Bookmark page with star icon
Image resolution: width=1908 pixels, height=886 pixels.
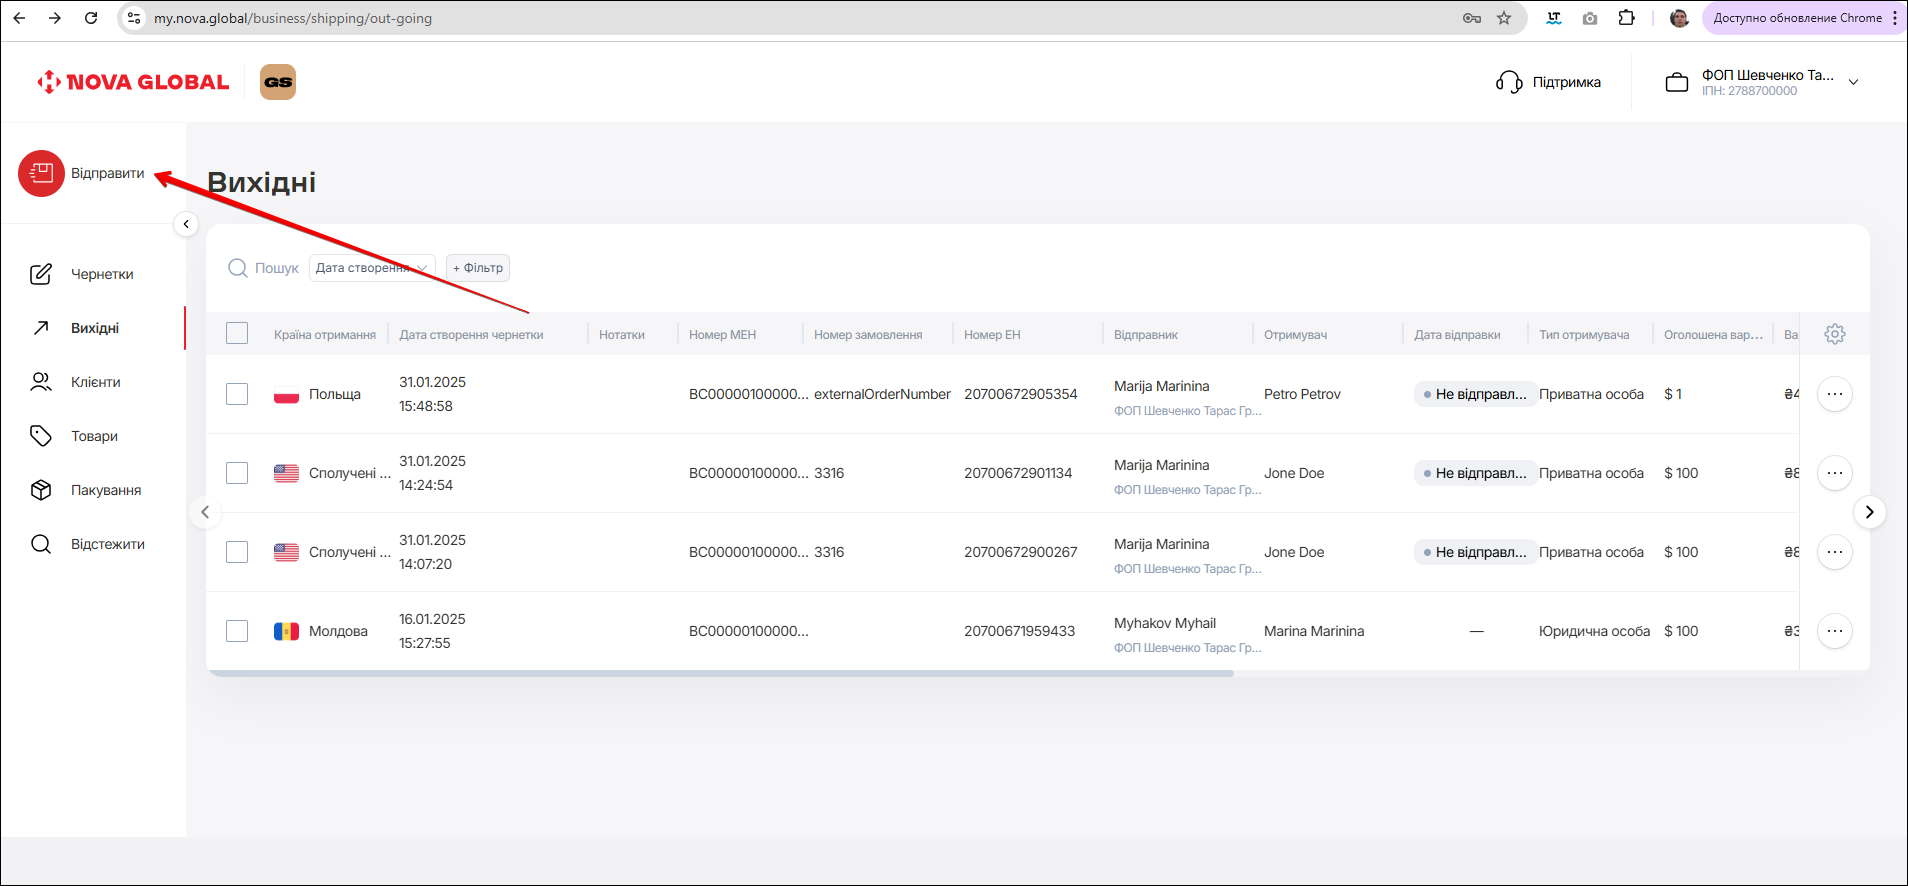coord(1503,18)
